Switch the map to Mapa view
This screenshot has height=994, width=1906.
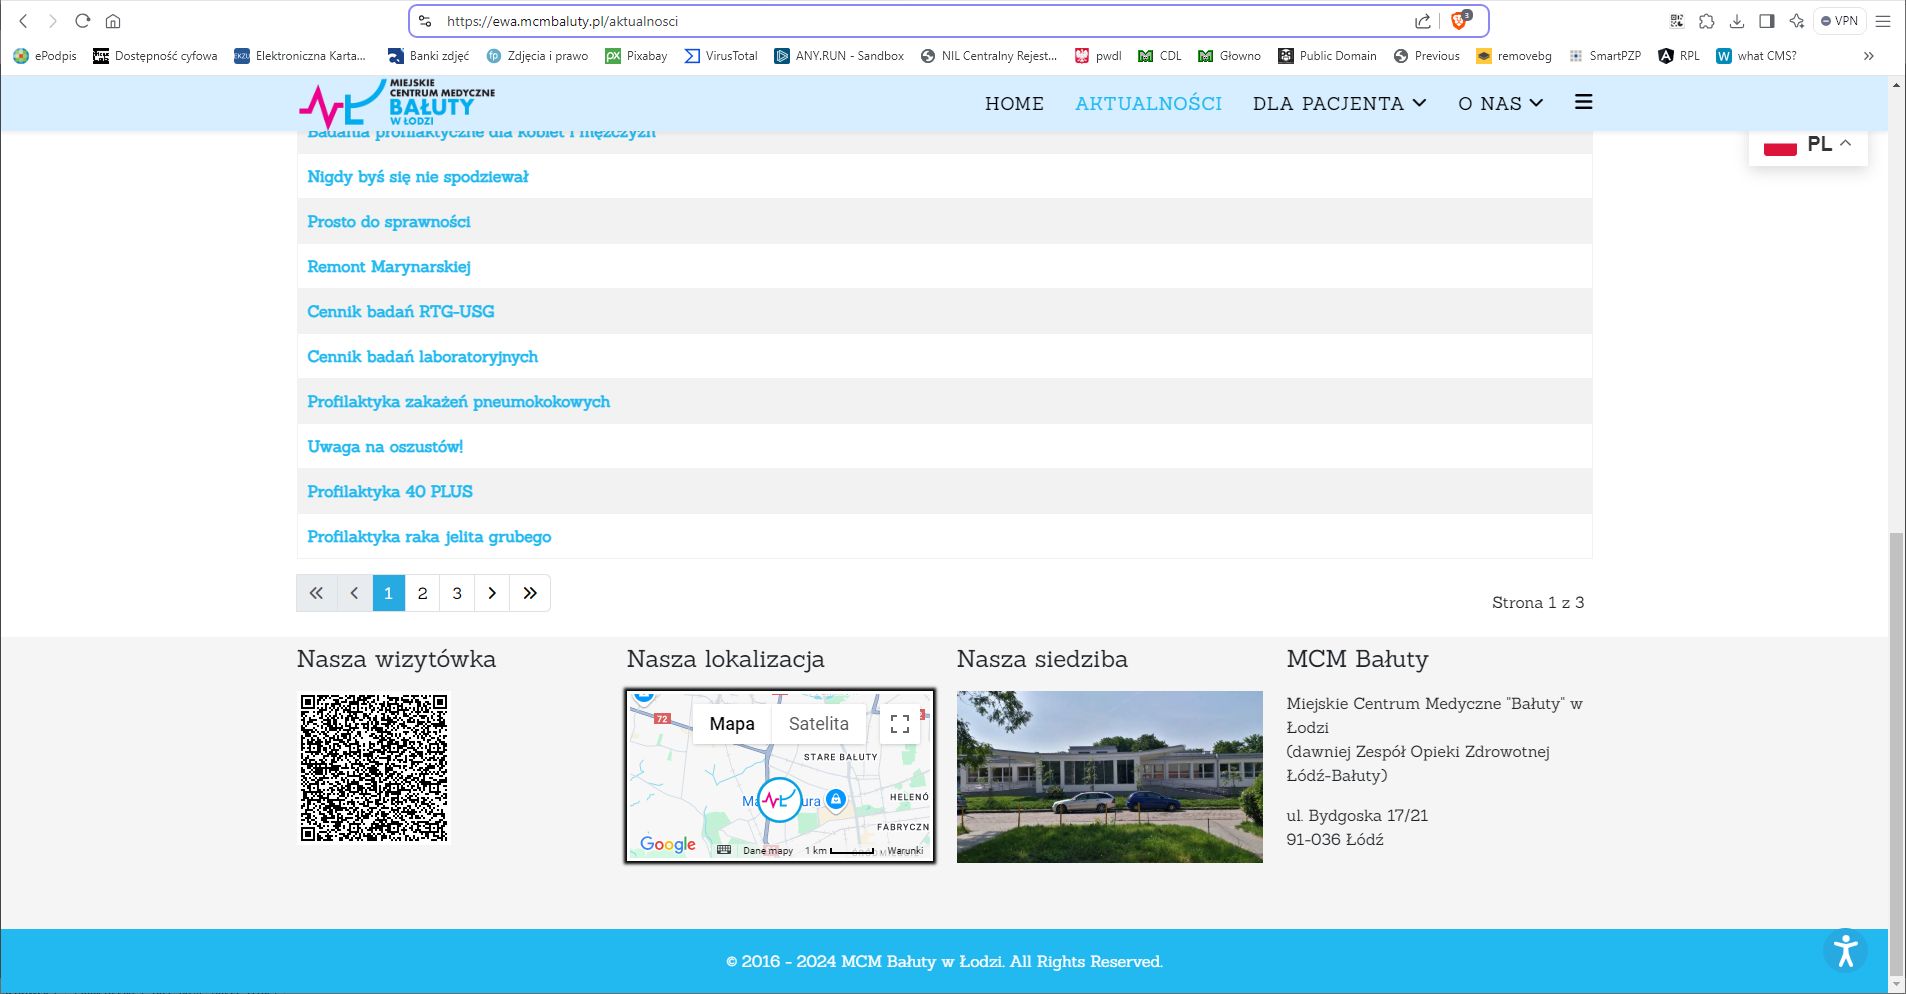(x=732, y=724)
